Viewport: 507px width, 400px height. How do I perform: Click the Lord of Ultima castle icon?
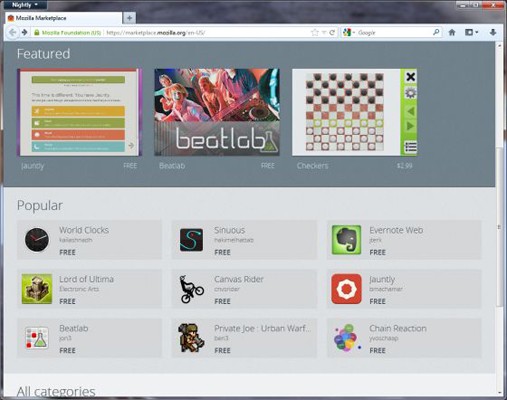(37, 289)
